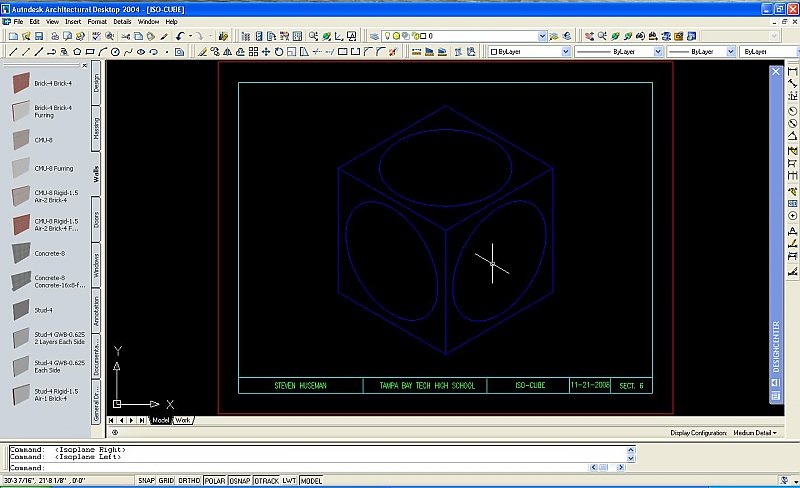Open the Insert menu
The height and width of the screenshot is (488, 800).
[73, 22]
